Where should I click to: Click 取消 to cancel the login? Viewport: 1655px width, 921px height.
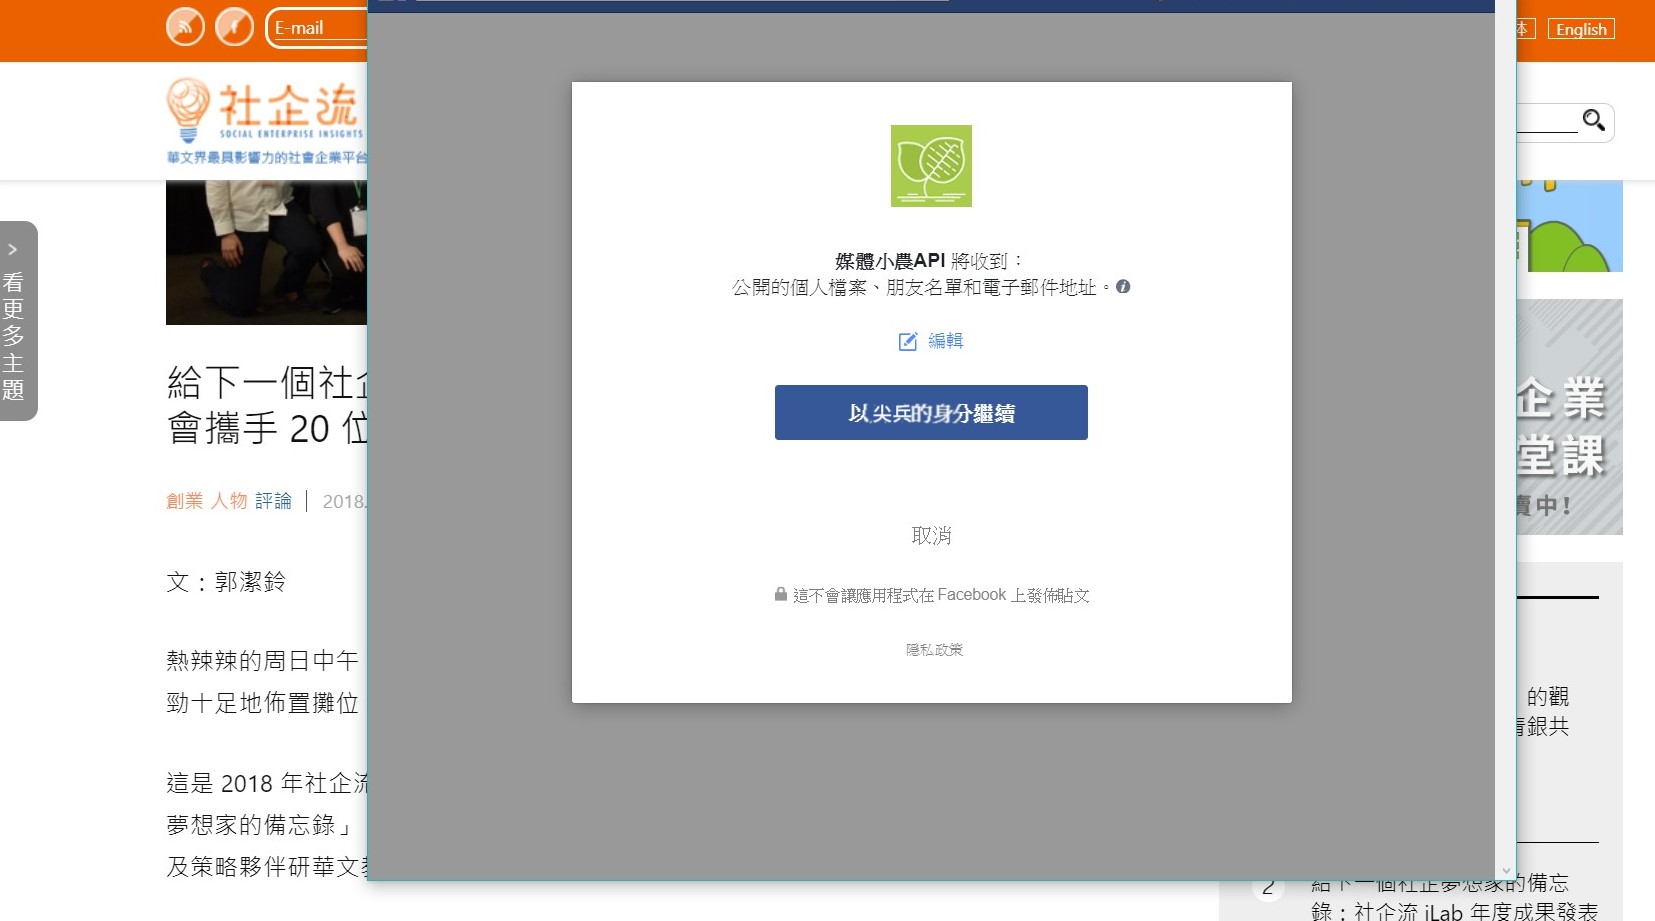click(931, 536)
